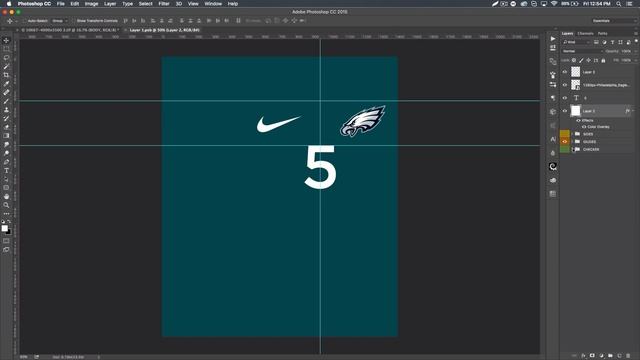Toggle visibility of the GUIDES group

point(565,142)
